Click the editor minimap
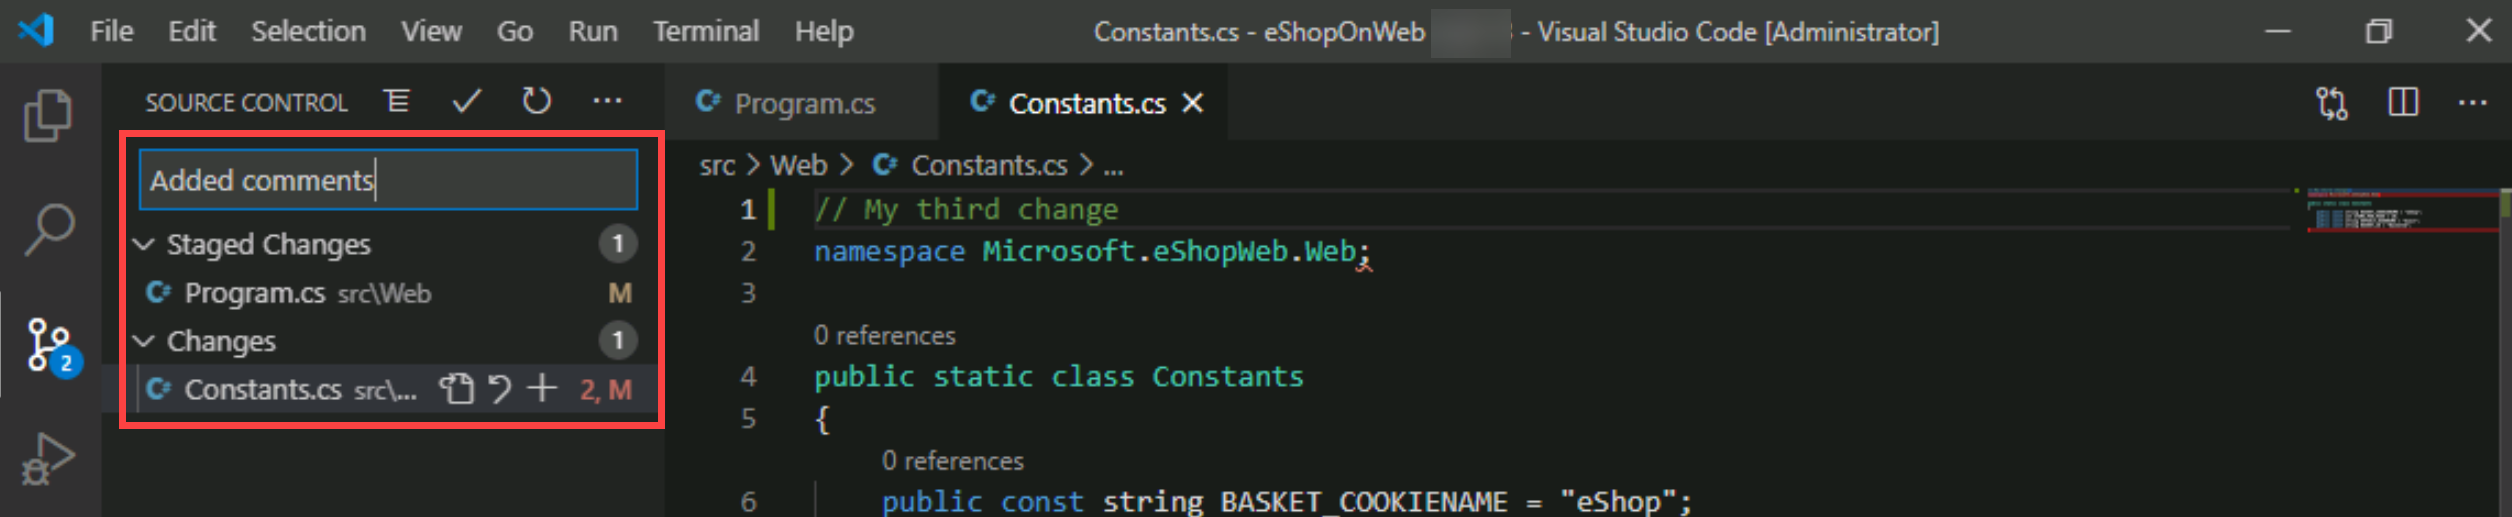 click(2400, 210)
